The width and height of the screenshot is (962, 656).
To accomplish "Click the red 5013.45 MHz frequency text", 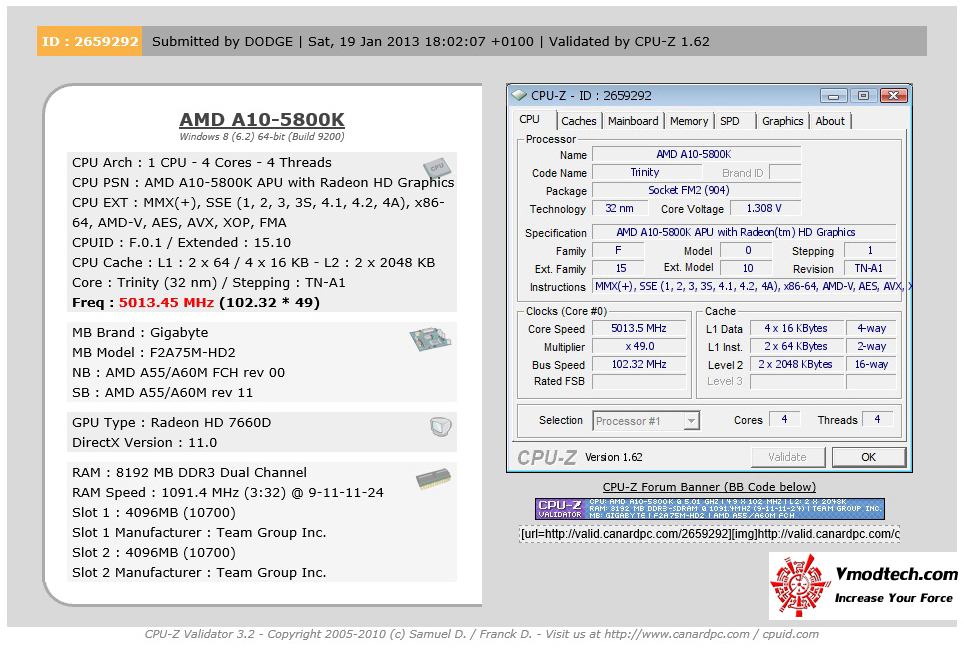I will [x=166, y=303].
